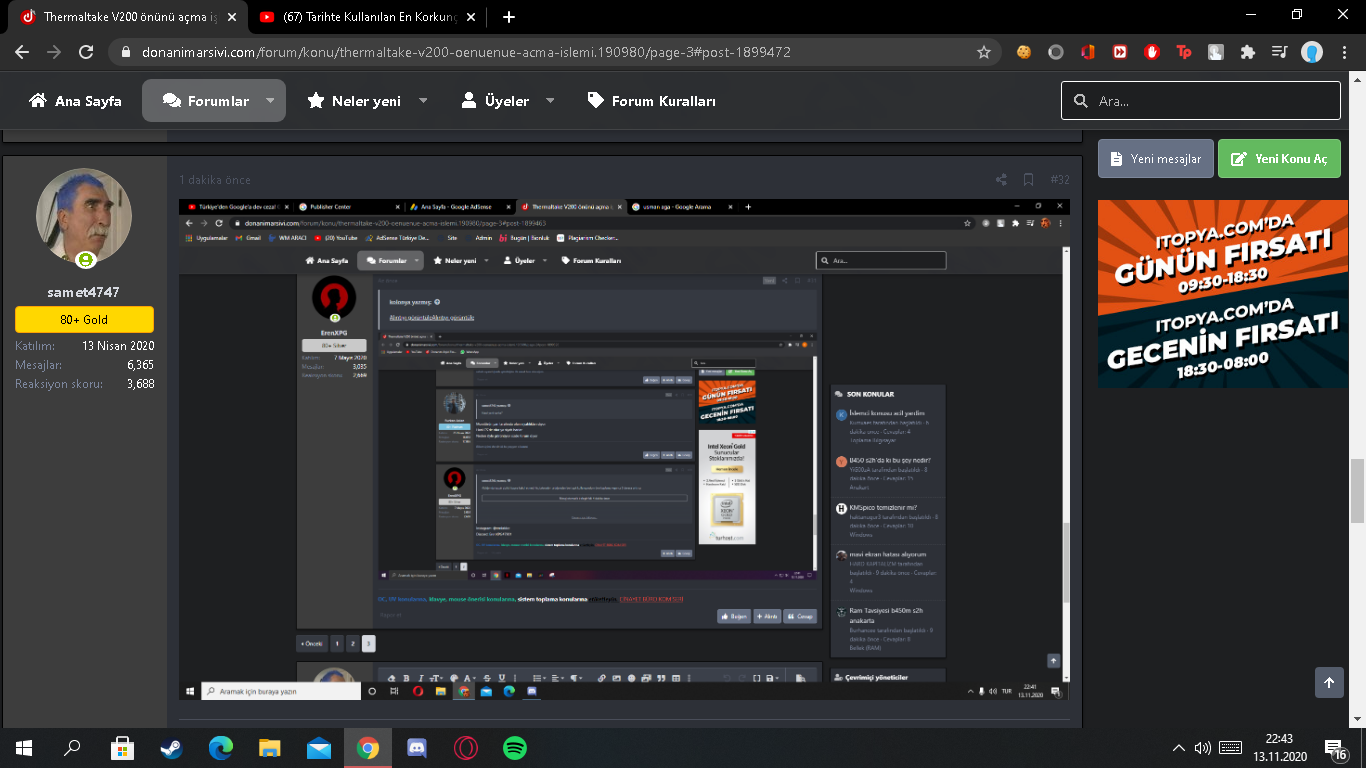Open the Mail app from taskbar
Screen dimensions: 1366x768
[318, 748]
